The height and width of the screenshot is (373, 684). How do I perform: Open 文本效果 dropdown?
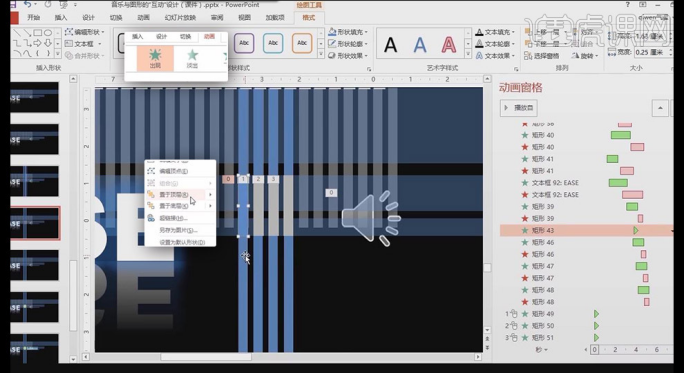pos(495,55)
